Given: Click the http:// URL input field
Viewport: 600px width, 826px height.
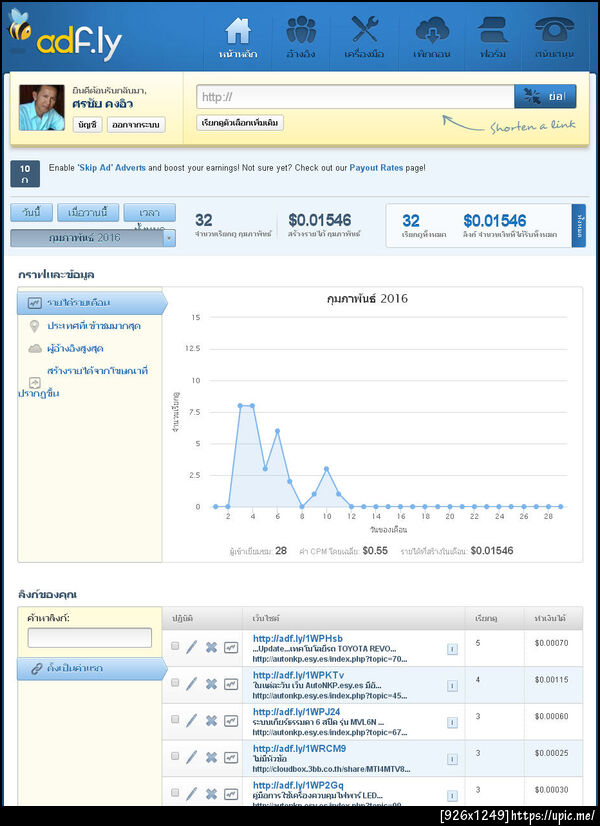Looking at the screenshot, I should pos(356,97).
